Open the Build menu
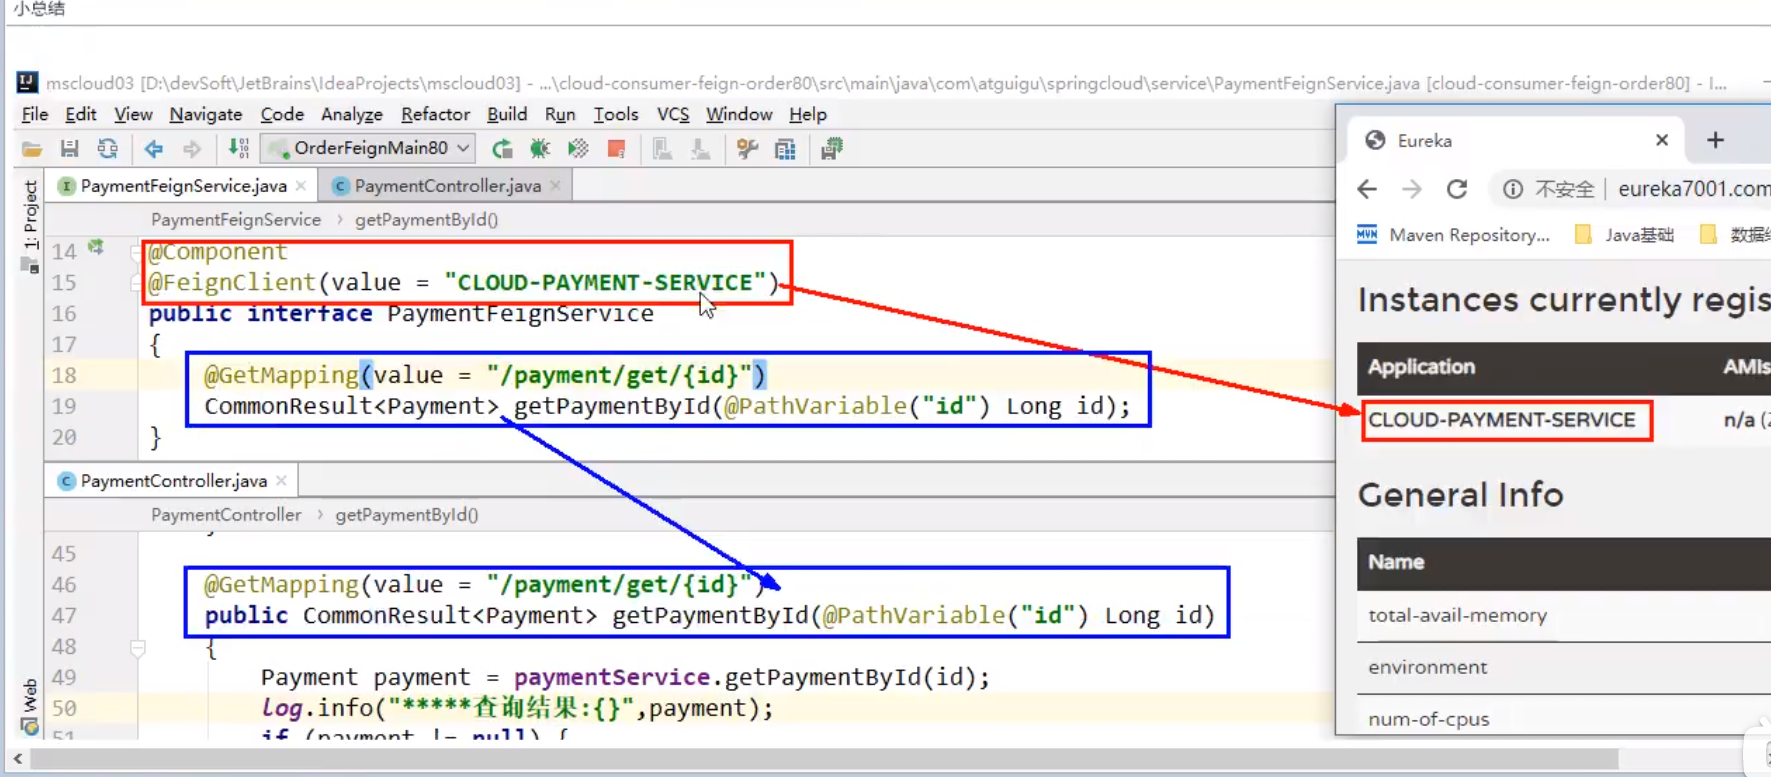The height and width of the screenshot is (777, 1771). point(507,114)
